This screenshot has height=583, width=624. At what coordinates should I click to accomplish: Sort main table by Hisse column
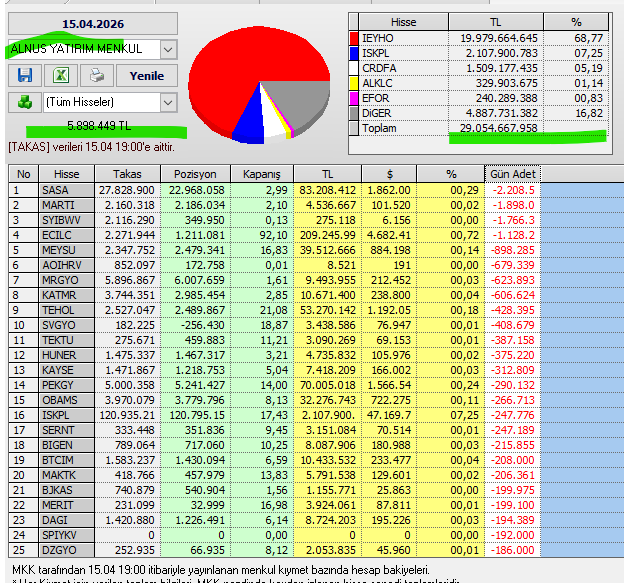pos(66,174)
